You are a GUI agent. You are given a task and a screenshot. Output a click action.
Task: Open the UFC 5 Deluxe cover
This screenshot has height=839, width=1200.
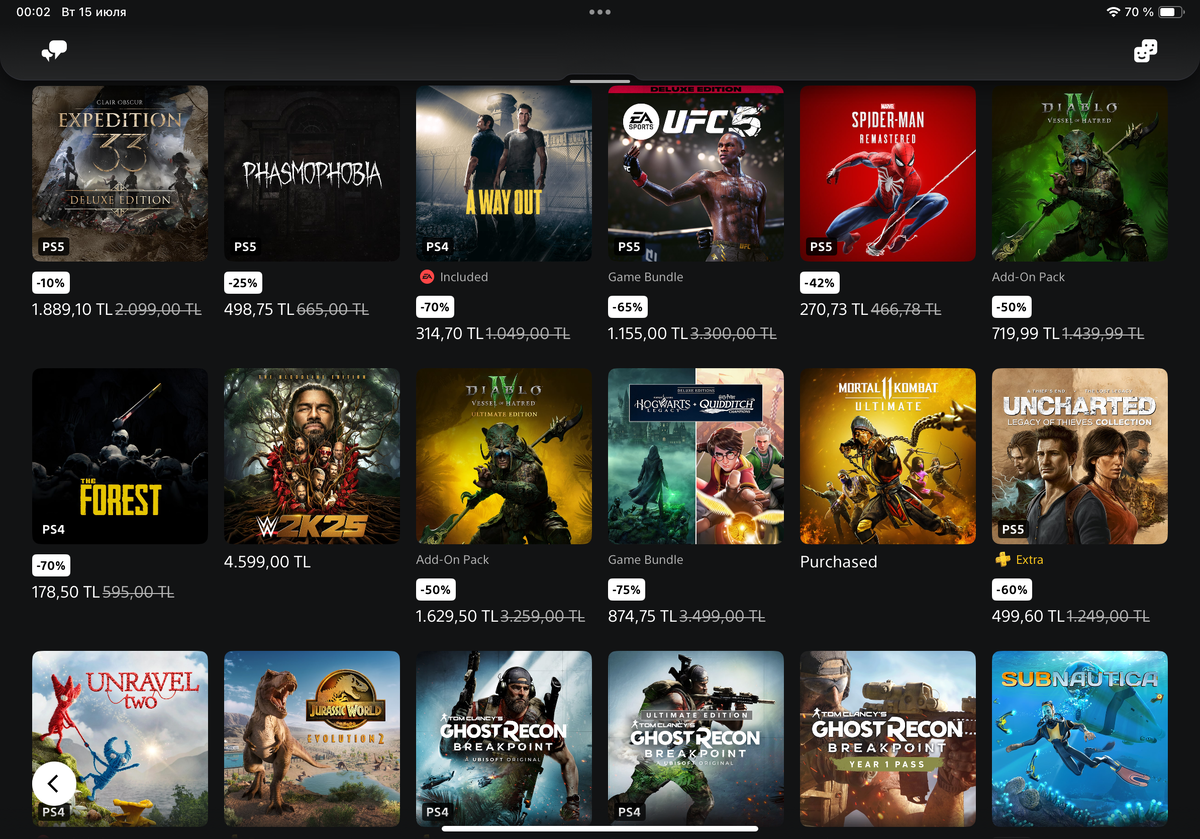tap(696, 174)
